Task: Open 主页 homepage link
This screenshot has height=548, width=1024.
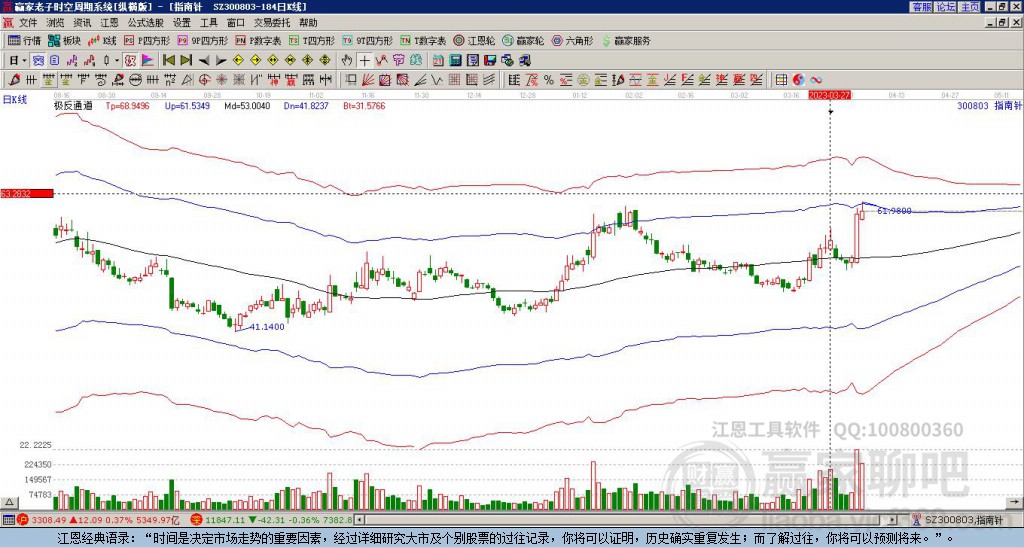Action: coord(970,7)
